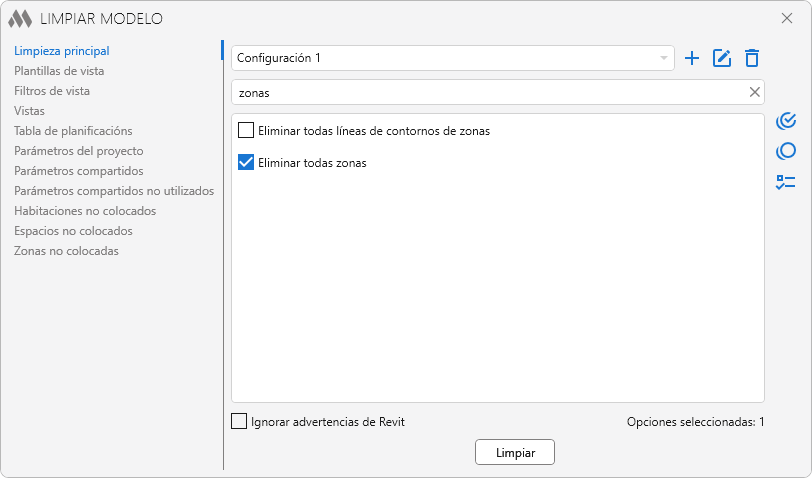Clear the search field with X icon

[755, 92]
